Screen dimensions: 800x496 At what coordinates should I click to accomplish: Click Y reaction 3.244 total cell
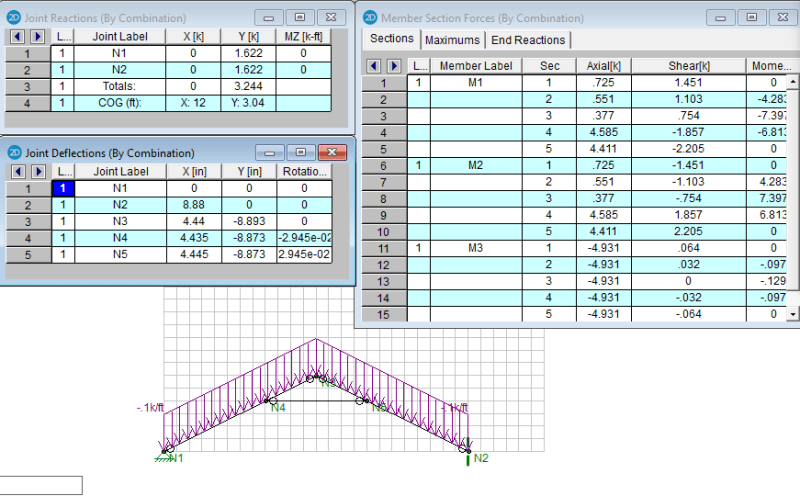(248, 86)
